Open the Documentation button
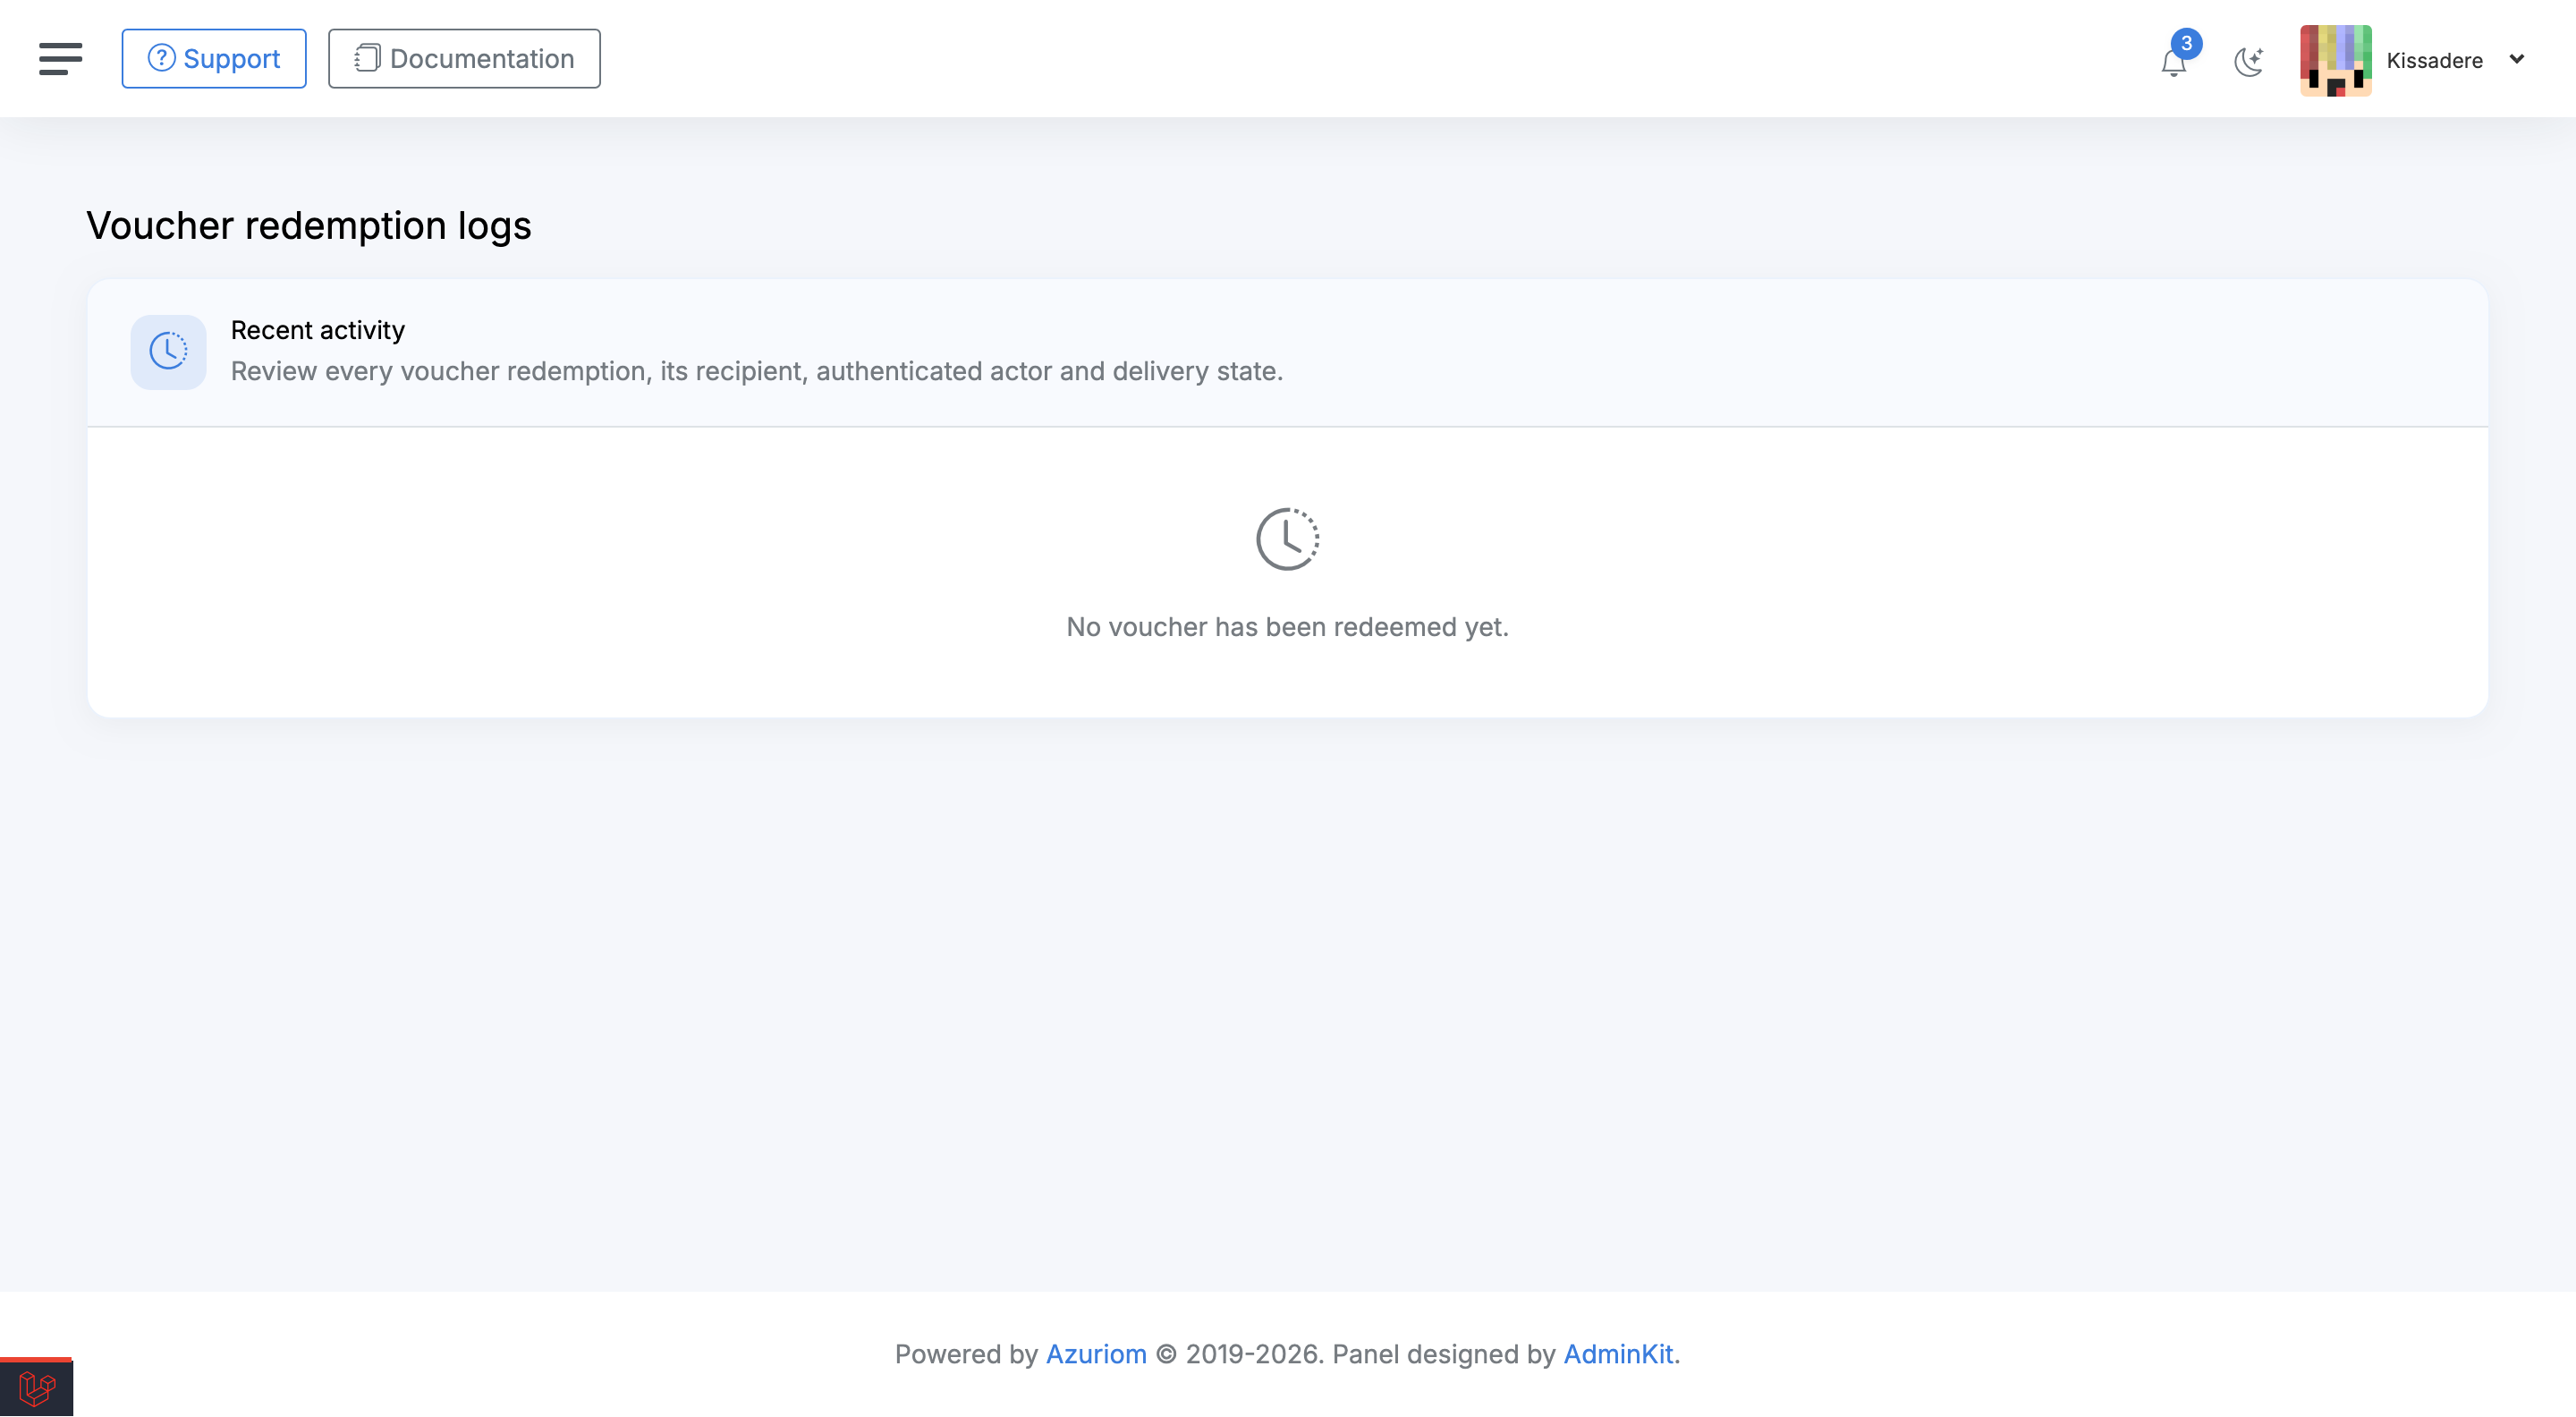Viewport: 2576px width, 1417px height. click(464, 59)
